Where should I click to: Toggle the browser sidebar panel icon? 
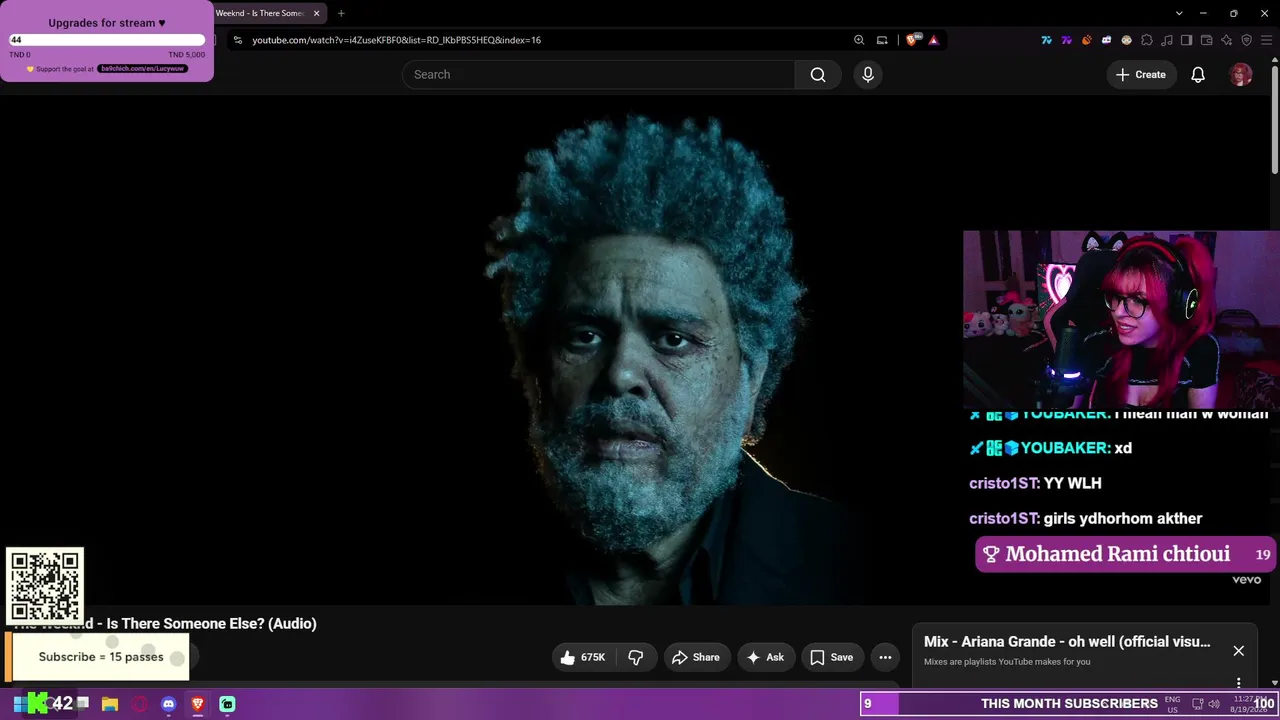pos(1186,40)
